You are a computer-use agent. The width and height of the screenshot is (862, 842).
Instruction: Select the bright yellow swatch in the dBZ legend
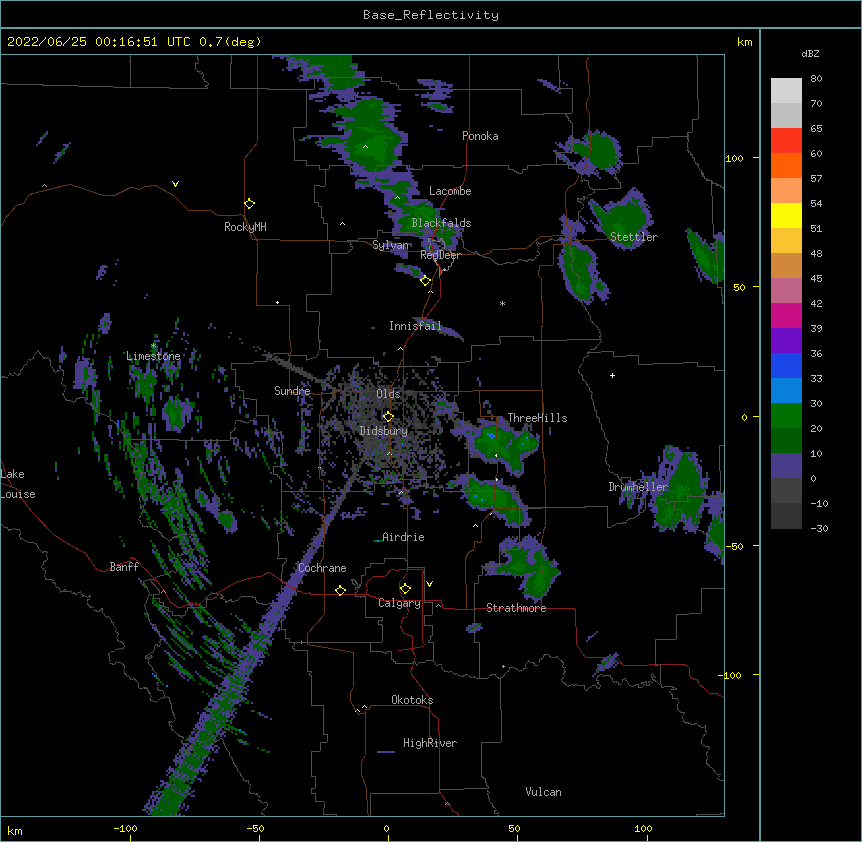786,215
